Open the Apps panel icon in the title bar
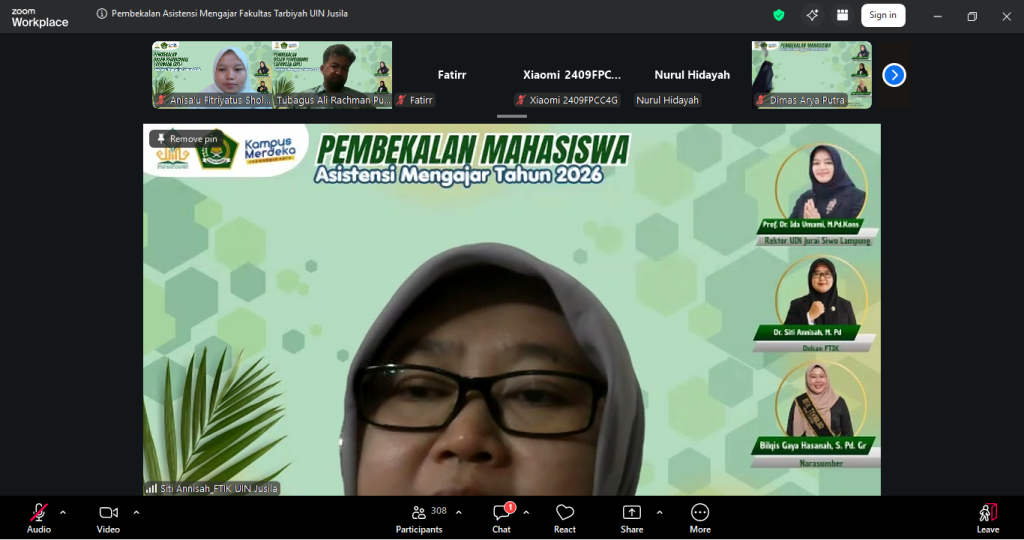Image resolution: width=1024 pixels, height=540 pixels. click(x=842, y=15)
